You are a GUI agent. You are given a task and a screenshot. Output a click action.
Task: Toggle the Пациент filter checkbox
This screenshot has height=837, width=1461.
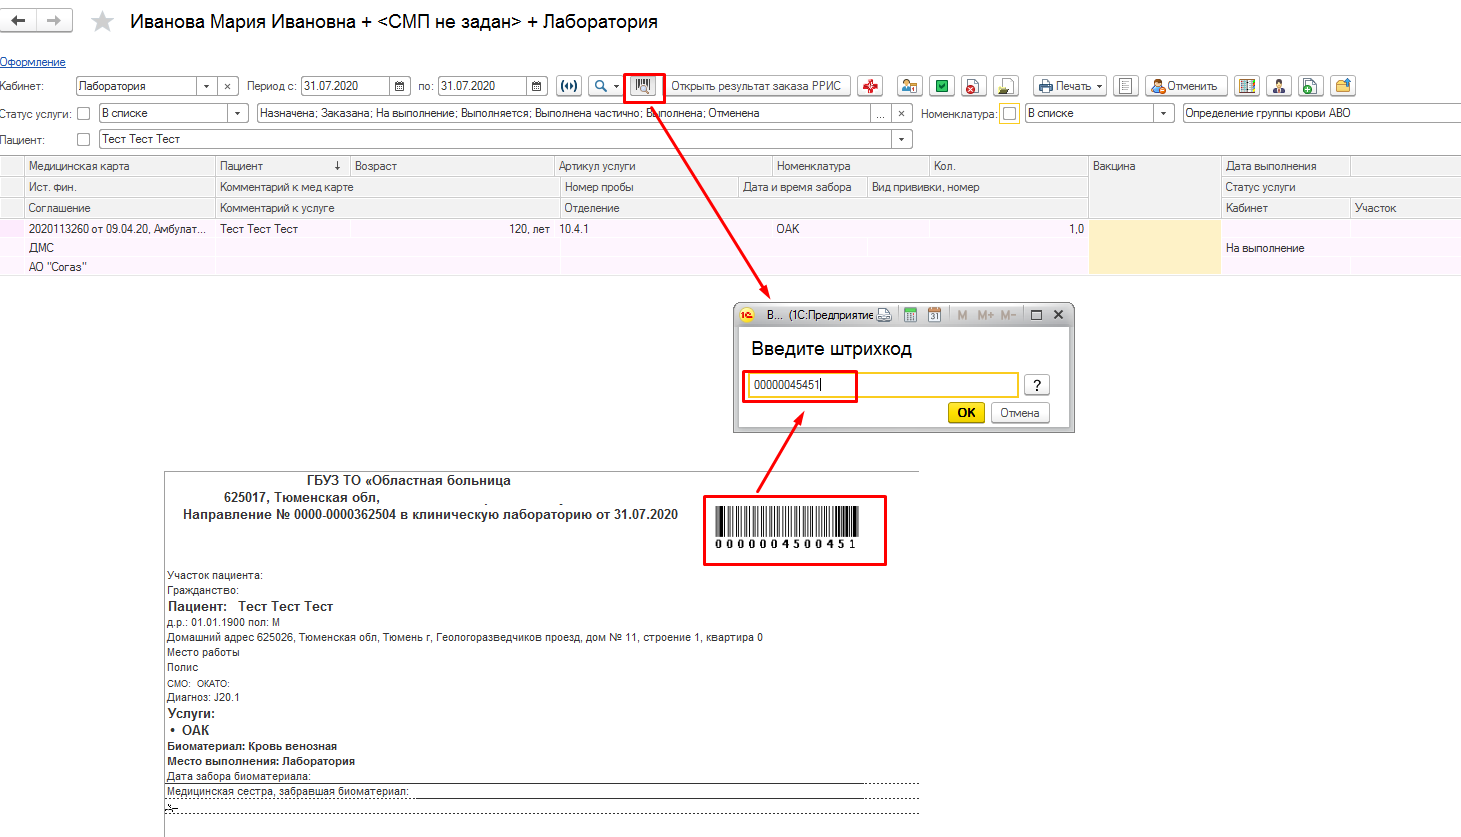coord(84,140)
